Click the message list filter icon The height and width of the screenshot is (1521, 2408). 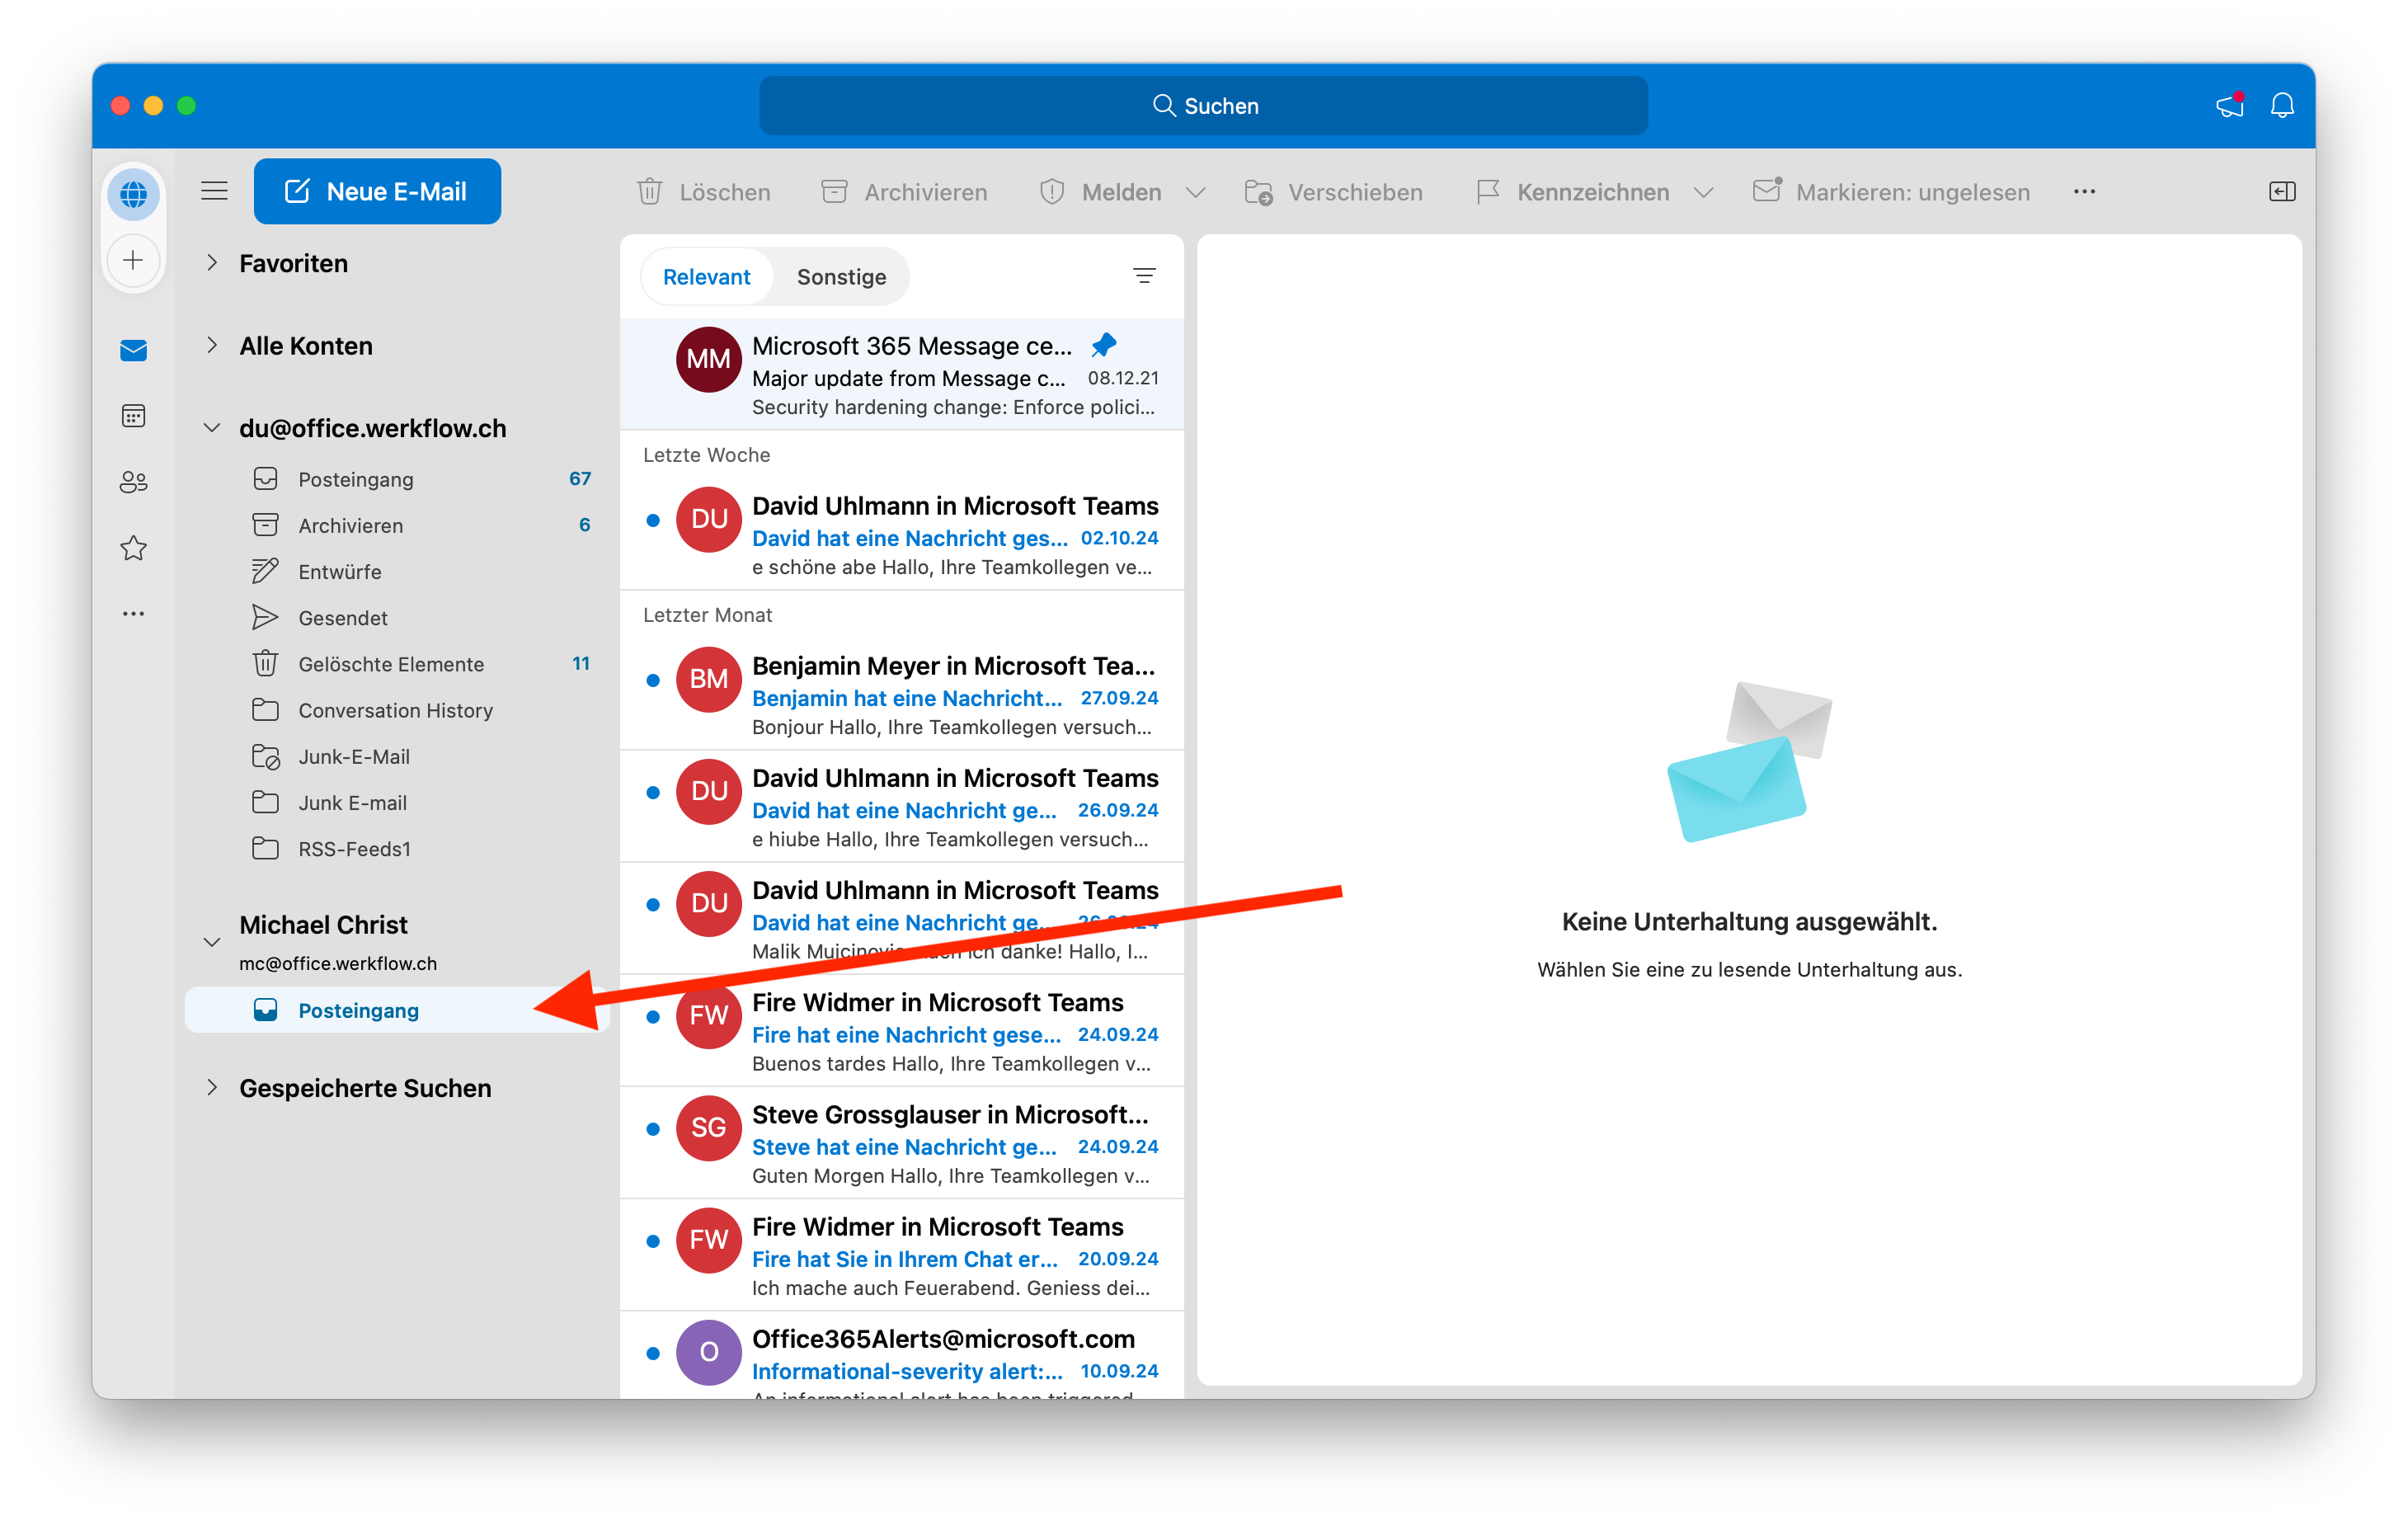1144,276
